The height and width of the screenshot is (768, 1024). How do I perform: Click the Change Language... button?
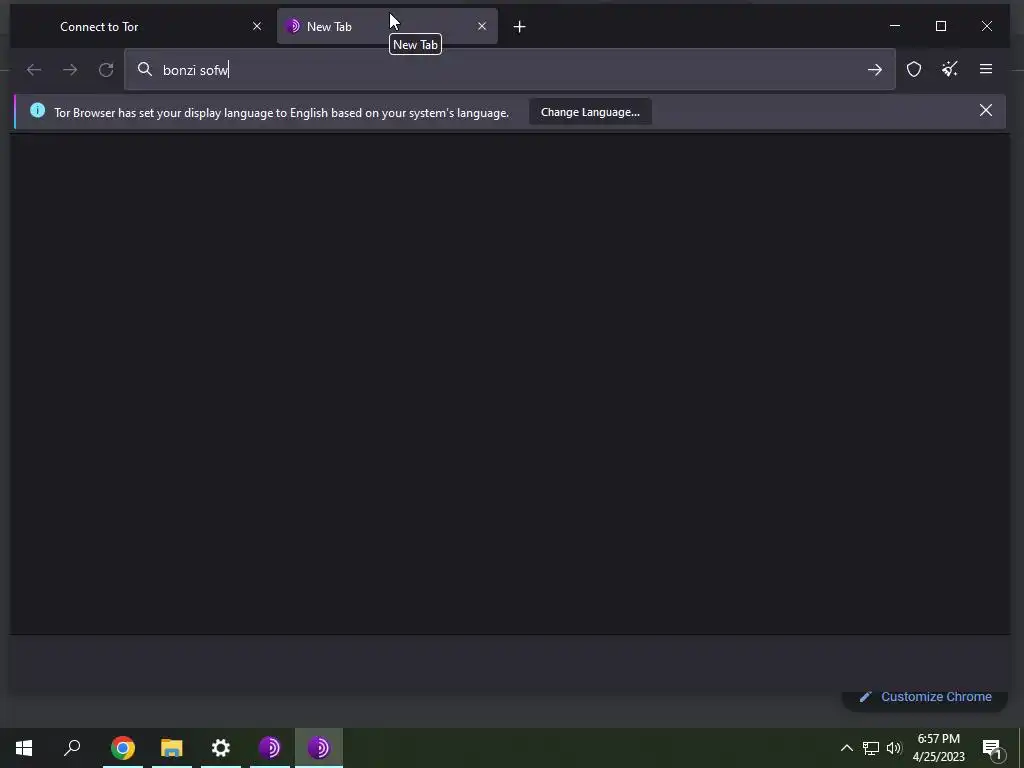(x=590, y=112)
